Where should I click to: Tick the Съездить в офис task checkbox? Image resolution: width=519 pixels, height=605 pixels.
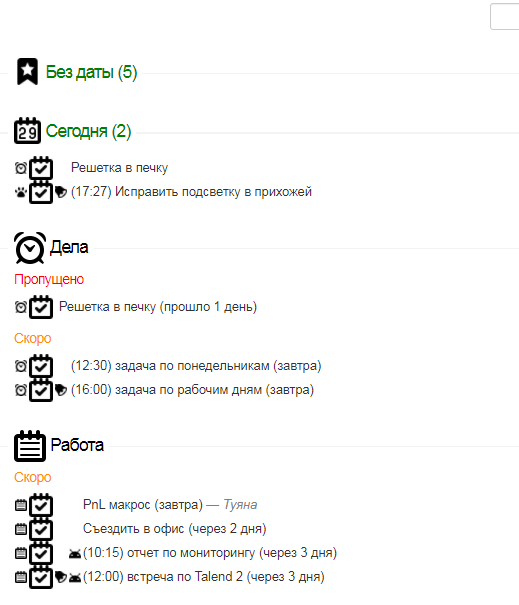41,529
